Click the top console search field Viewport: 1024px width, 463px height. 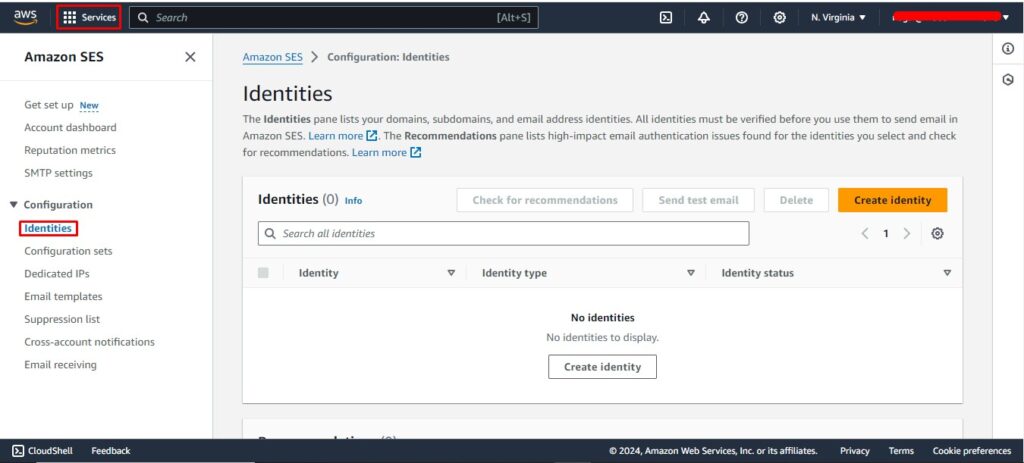click(x=334, y=18)
